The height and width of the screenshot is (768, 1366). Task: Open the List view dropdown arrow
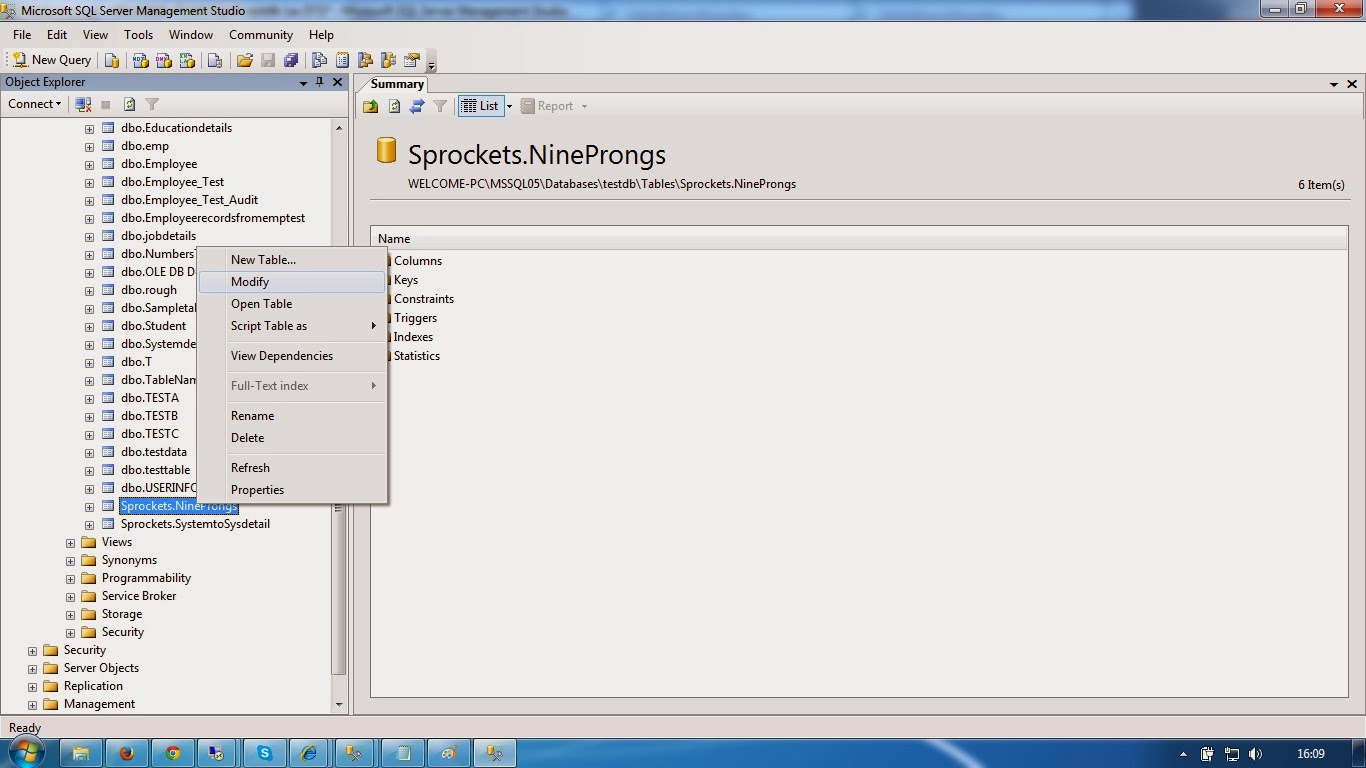tap(510, 106)
